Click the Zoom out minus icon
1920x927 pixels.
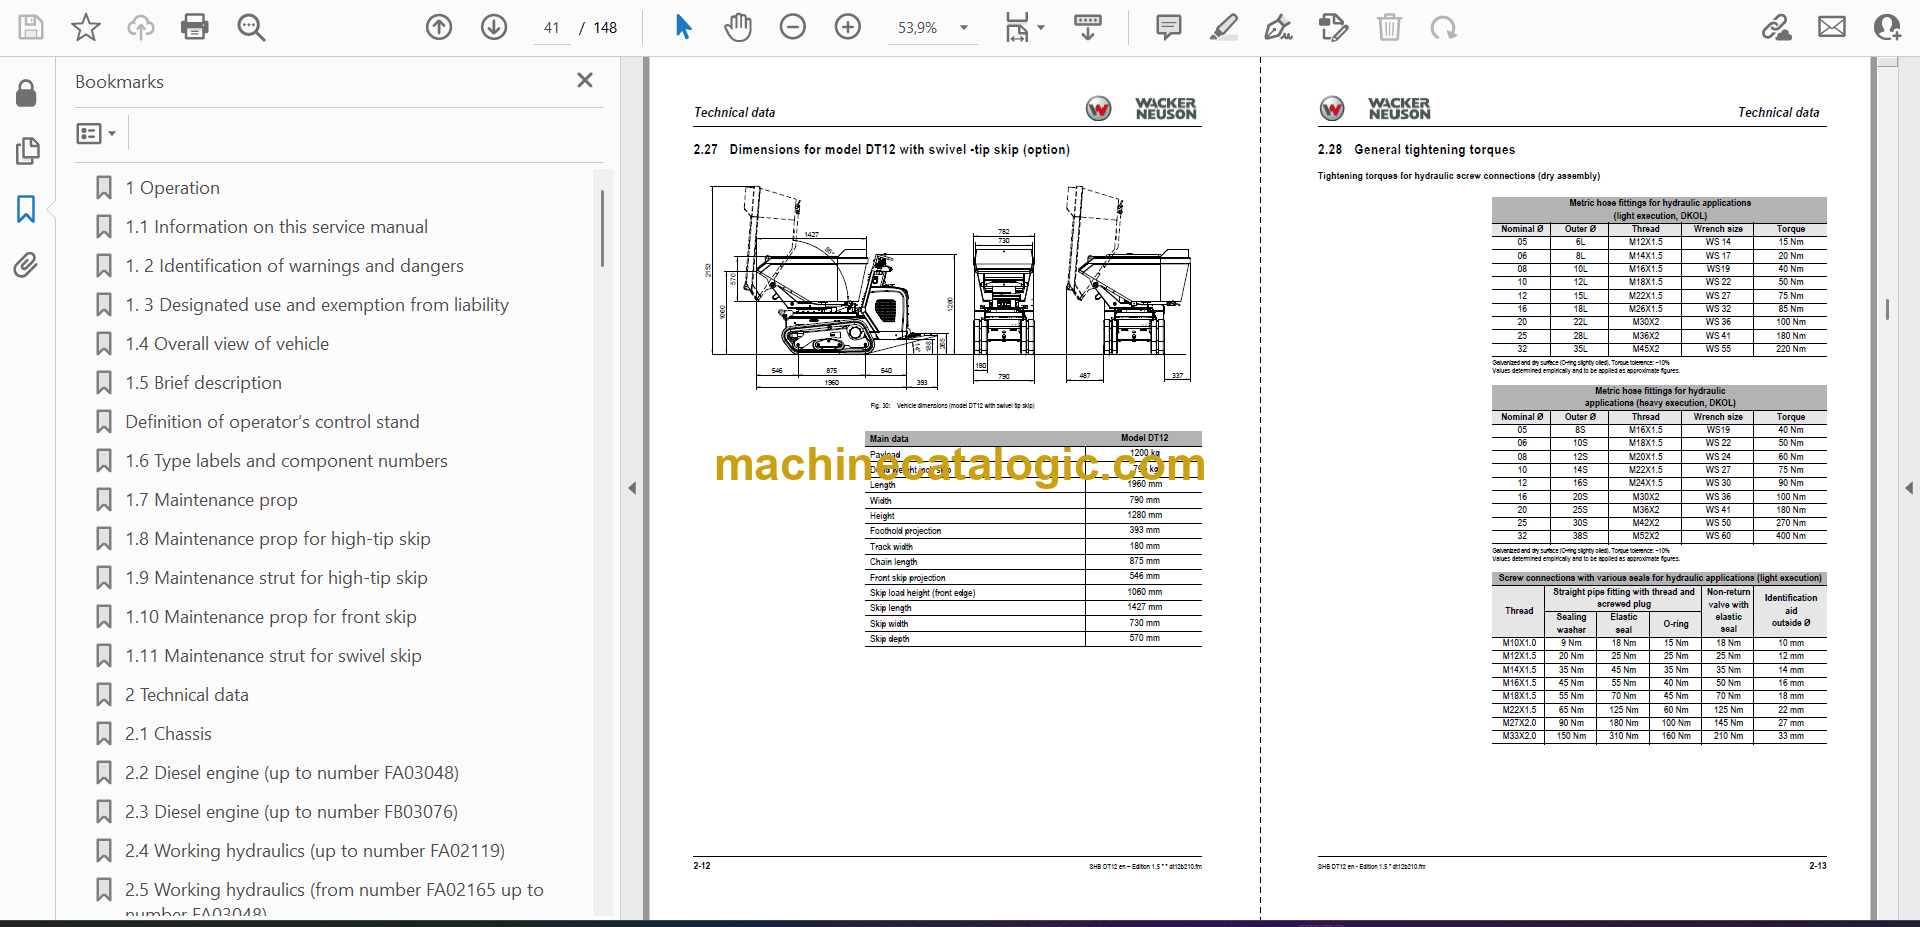pyautogui.click(x=793, y=27)
